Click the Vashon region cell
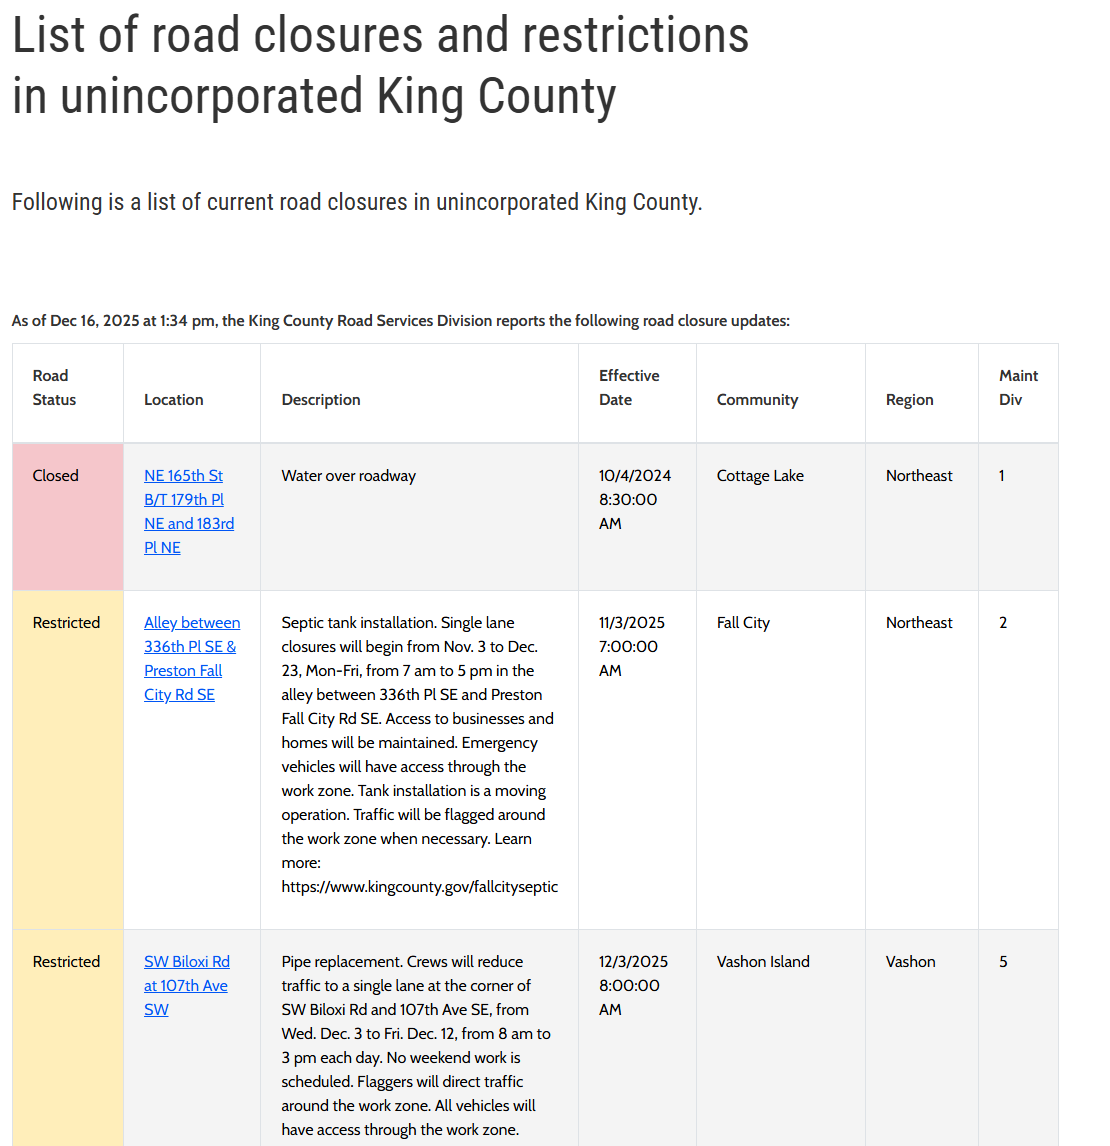Image resolution: width=1110 pixels, height=1146 pixels. coord(910,961)
